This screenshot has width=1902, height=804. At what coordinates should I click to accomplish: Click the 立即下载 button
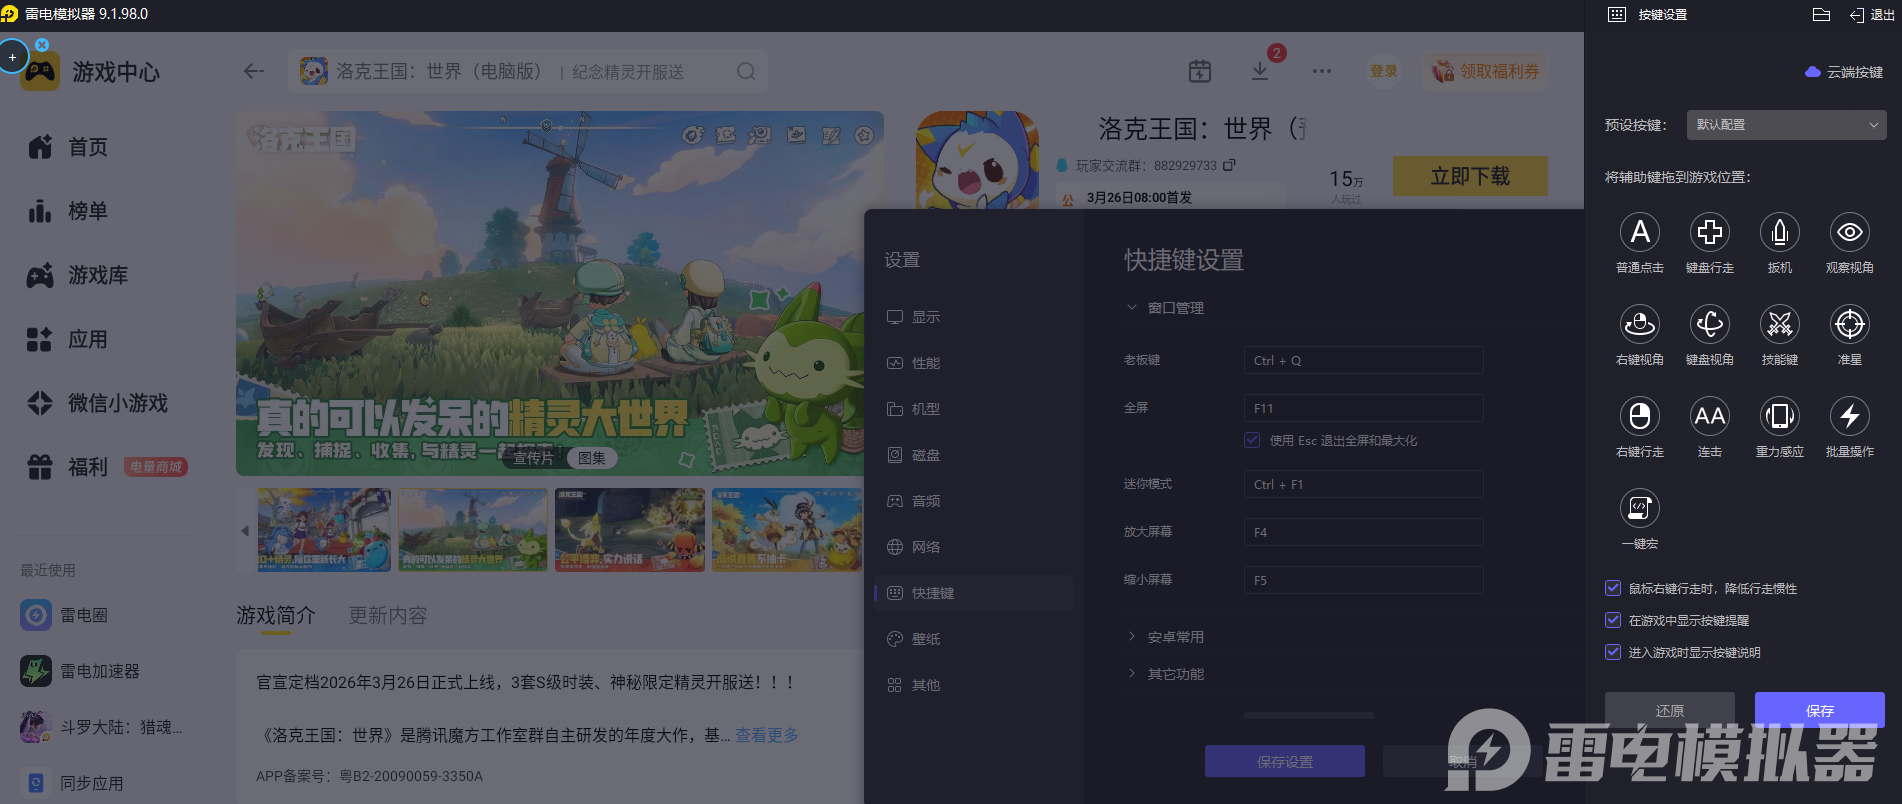(x=1470, y=176)
